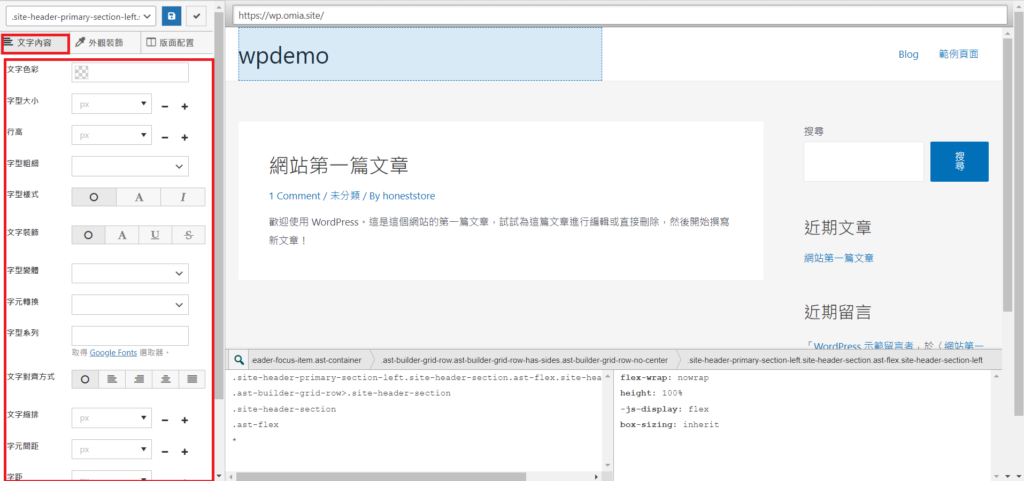1024x481 pixels.
Task: Select the none option for 文字裝飾
Action: pos(88,235)
